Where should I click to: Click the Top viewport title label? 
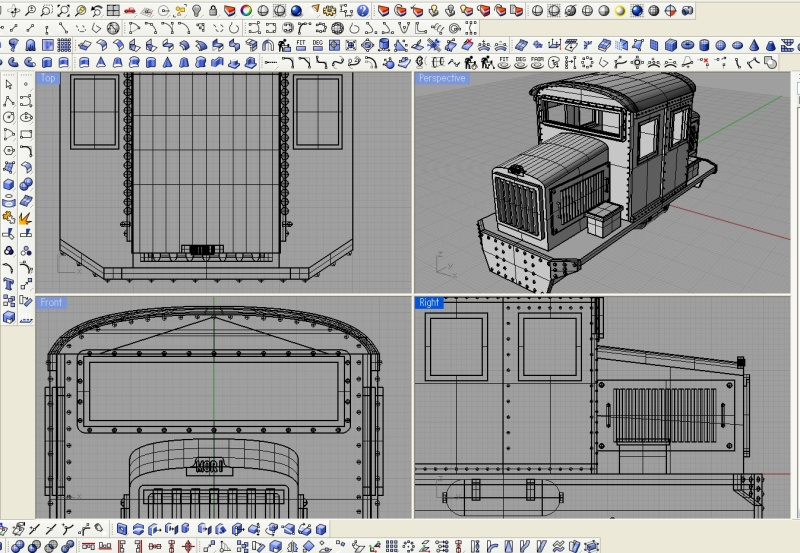click(x=48, y=78)
